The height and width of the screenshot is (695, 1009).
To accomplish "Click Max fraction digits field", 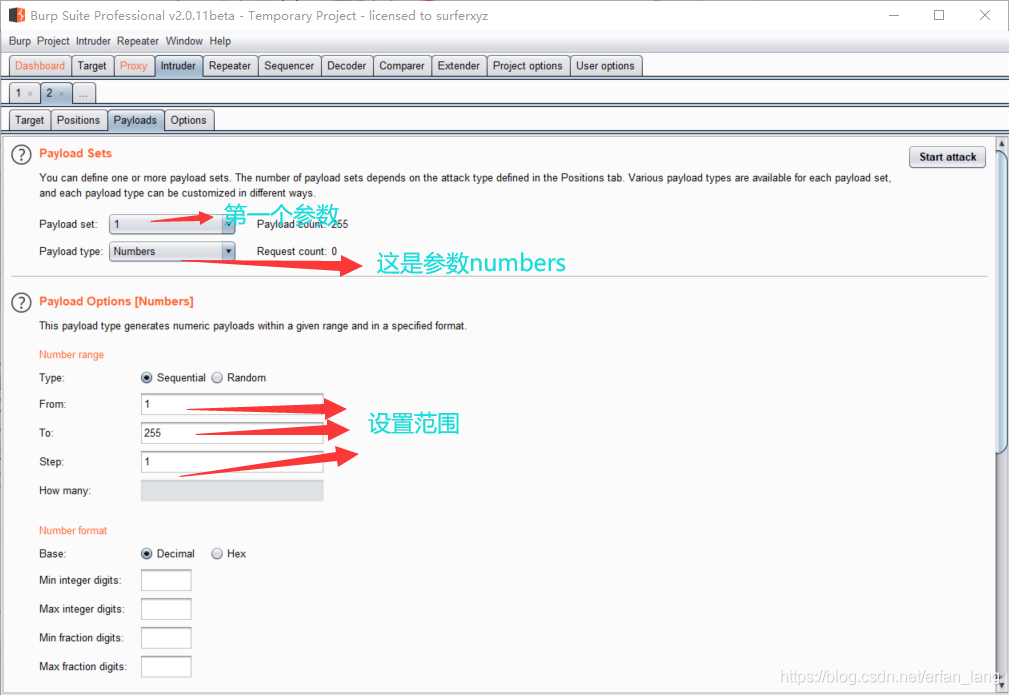I will click(166, 667).
